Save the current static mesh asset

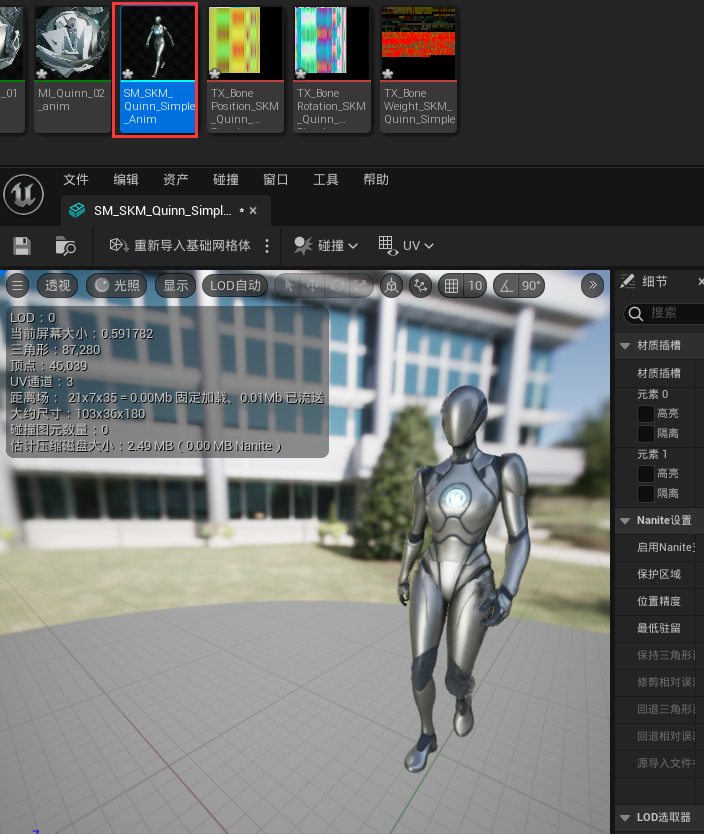pyautogui.click(x=22, y=246)
